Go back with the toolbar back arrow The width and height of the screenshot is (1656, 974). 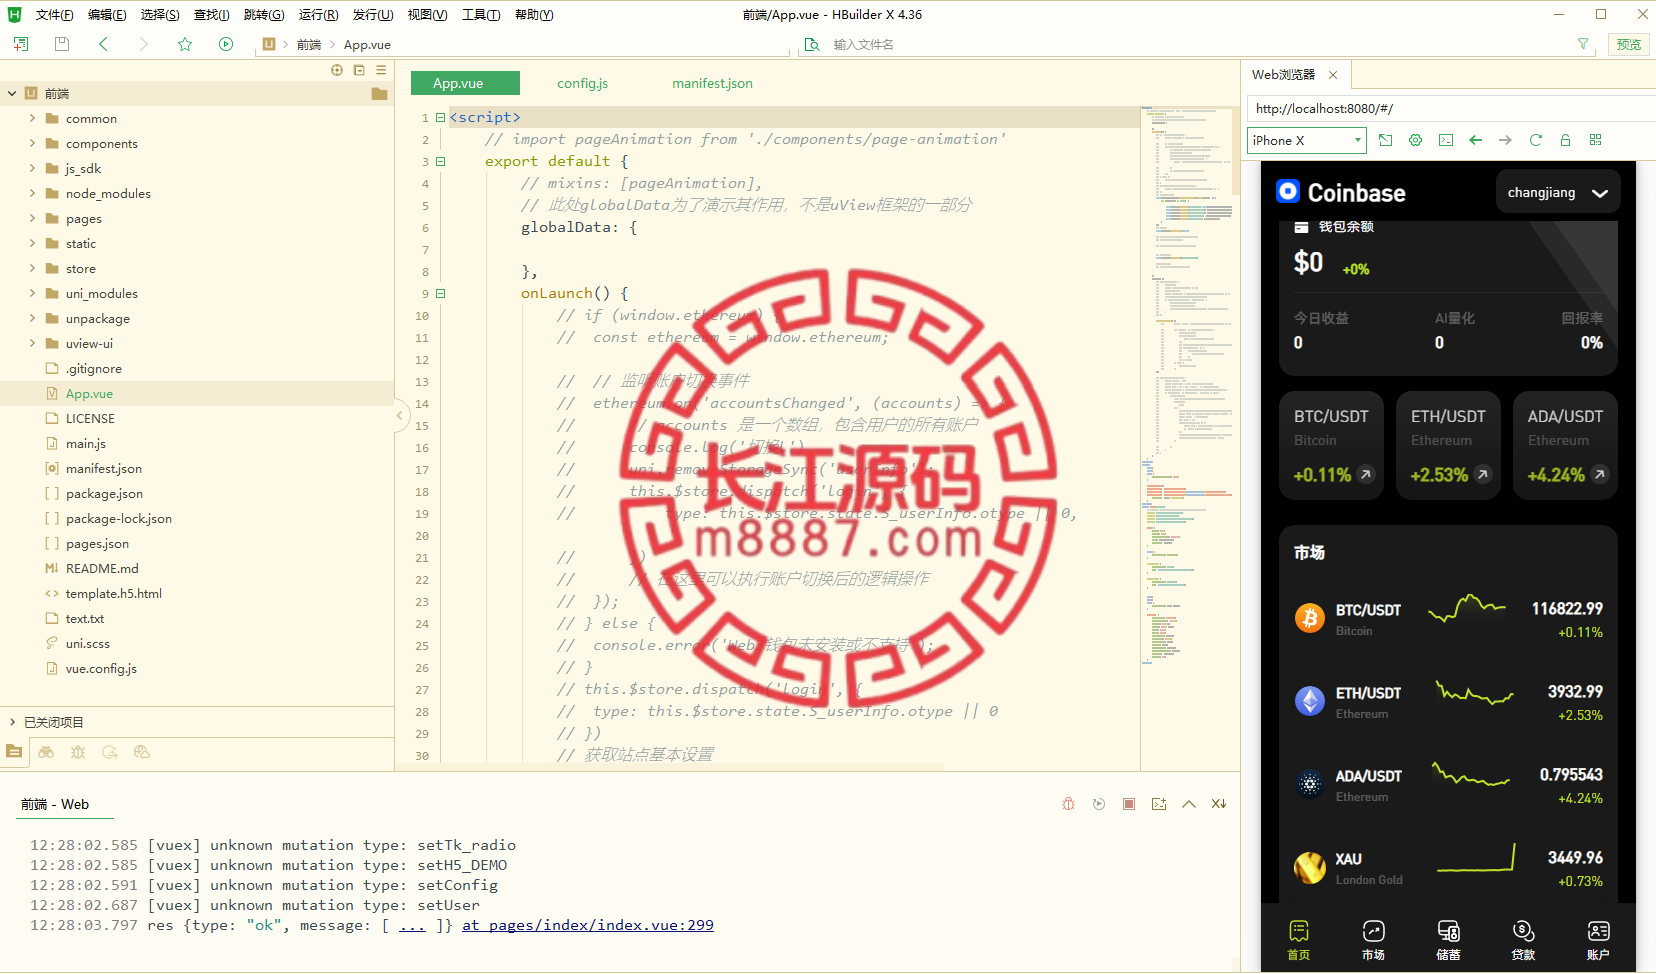103,44
